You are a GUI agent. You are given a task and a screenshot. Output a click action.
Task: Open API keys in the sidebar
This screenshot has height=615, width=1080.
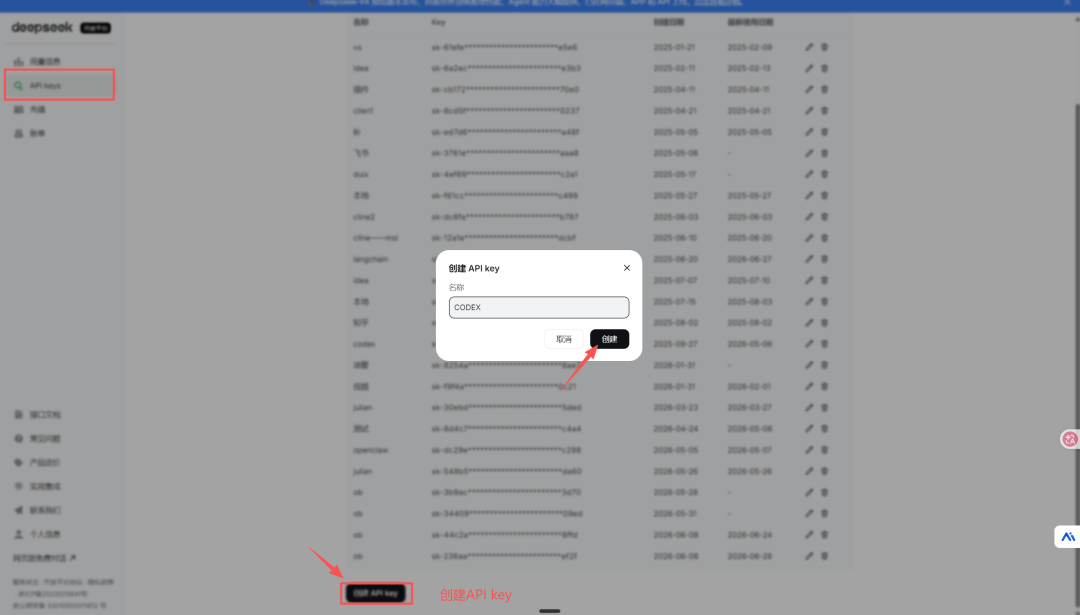[x=59, y=85]
